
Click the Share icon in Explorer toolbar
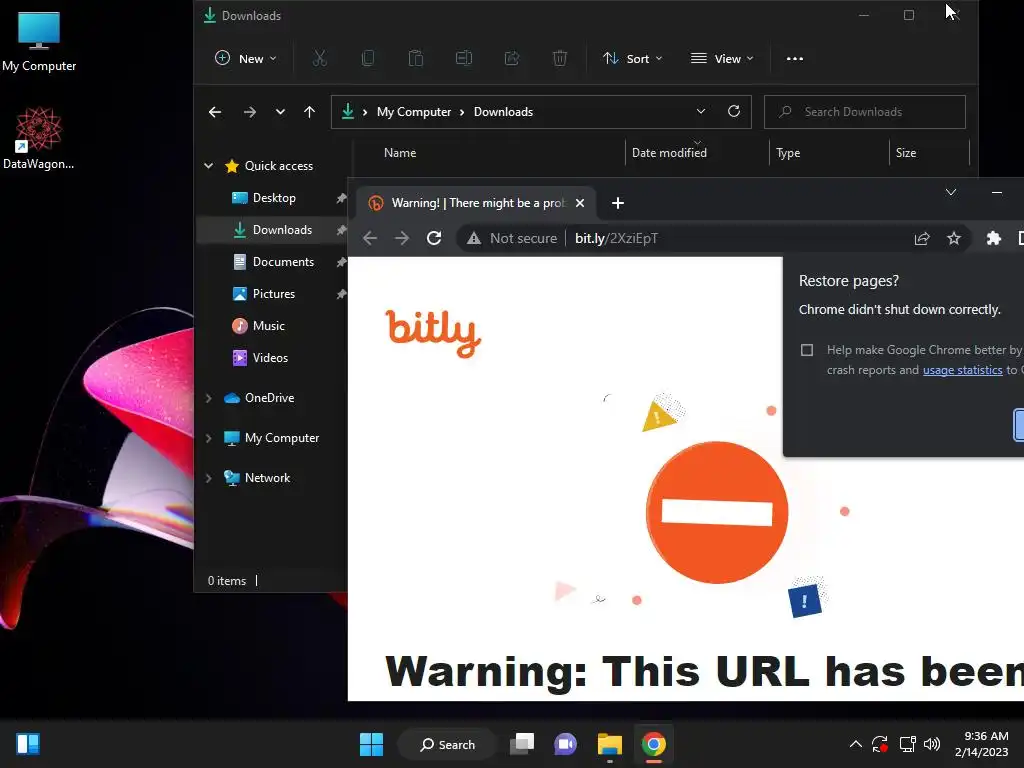512,59
